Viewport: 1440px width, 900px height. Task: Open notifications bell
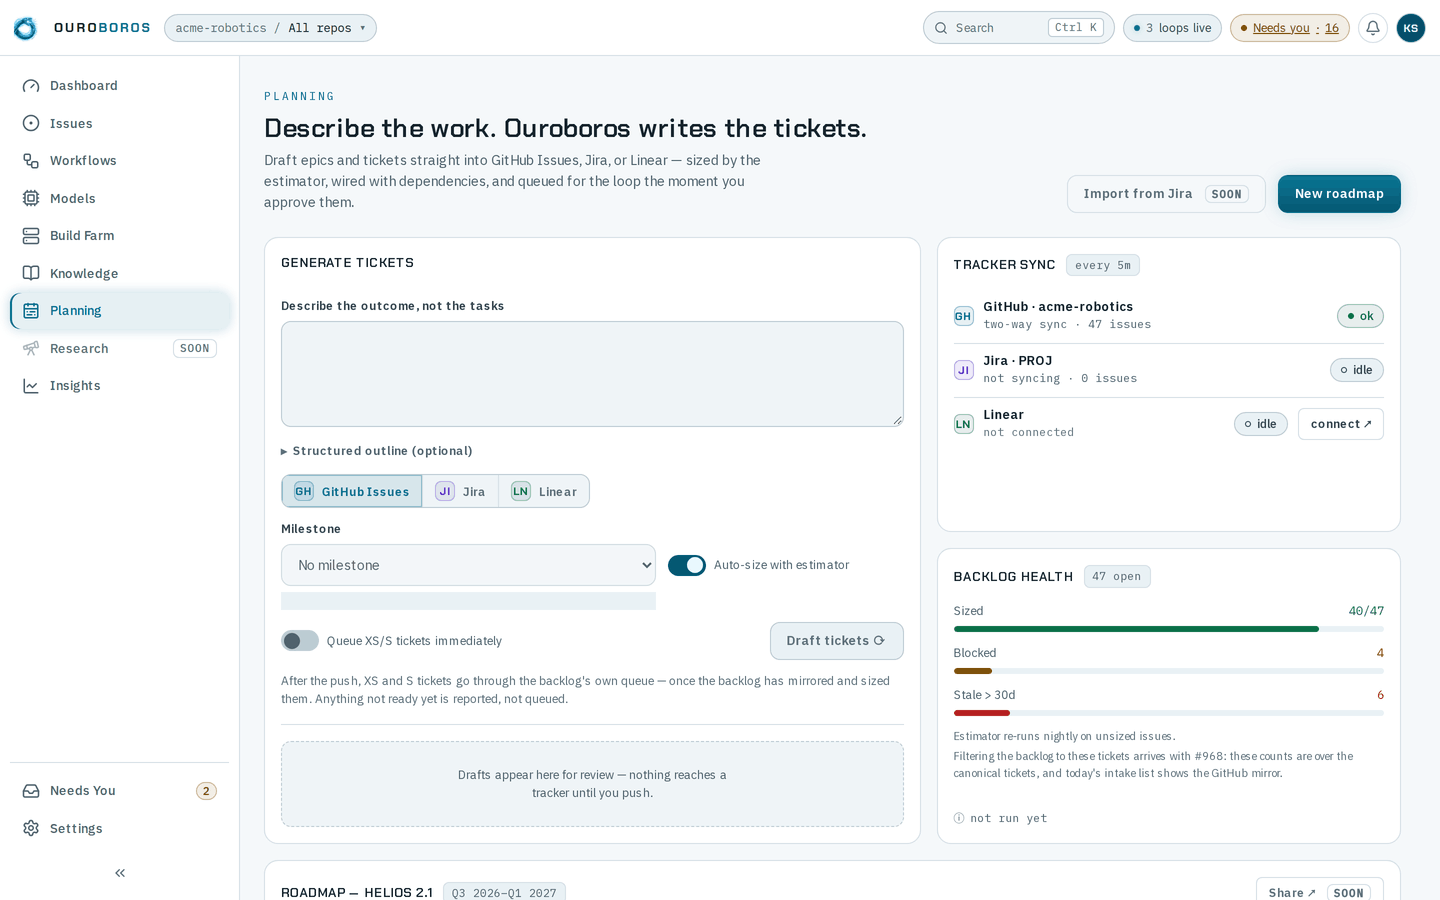click(1373, 28)
